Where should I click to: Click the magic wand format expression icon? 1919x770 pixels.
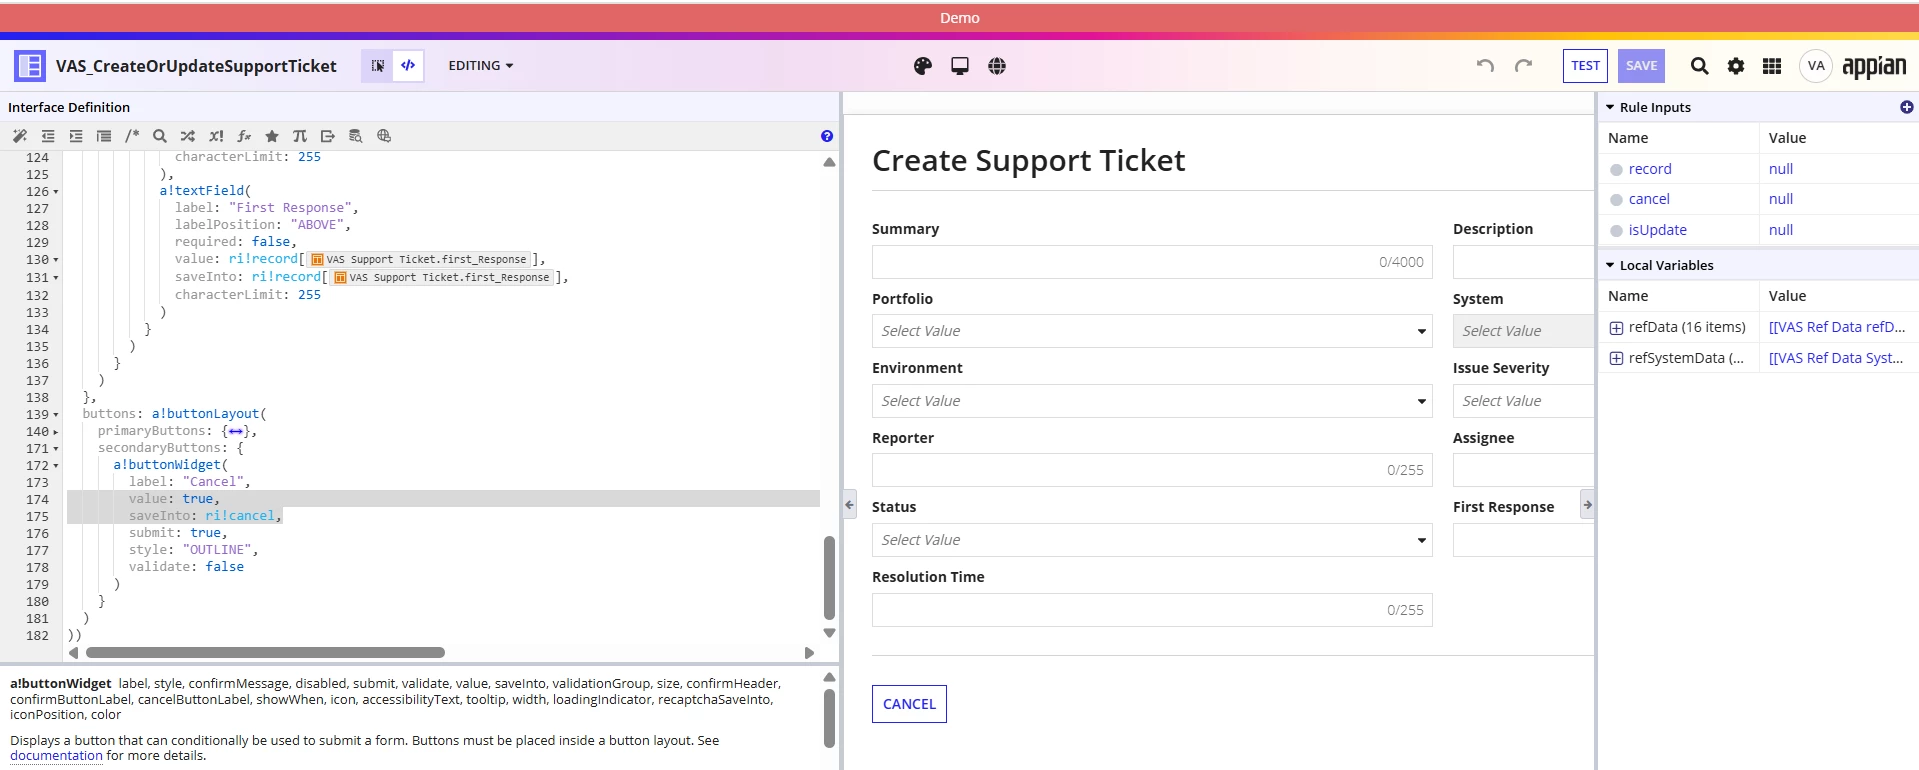(19, 136)
